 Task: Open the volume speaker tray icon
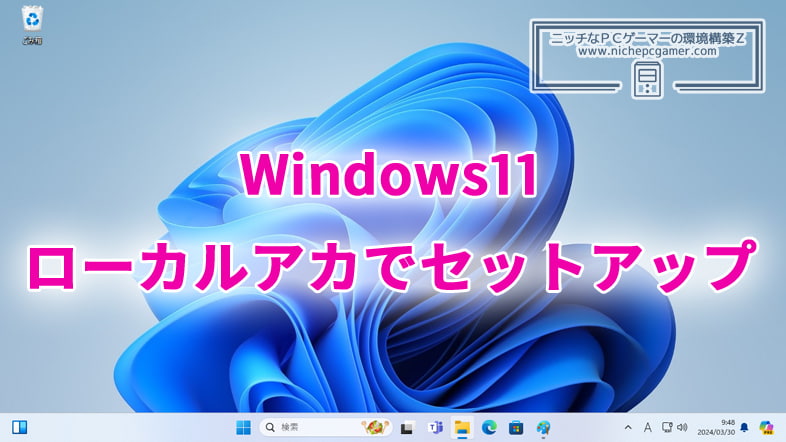682,427
